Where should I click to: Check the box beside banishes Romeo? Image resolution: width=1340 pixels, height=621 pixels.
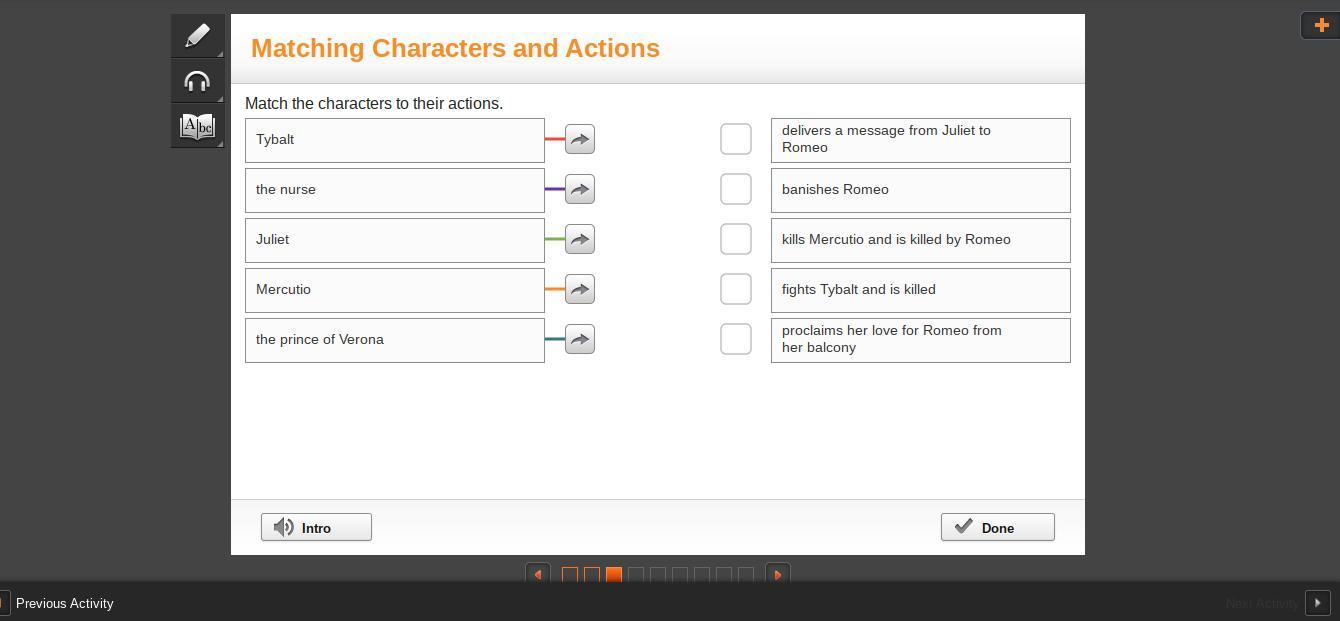pos(736,189)
